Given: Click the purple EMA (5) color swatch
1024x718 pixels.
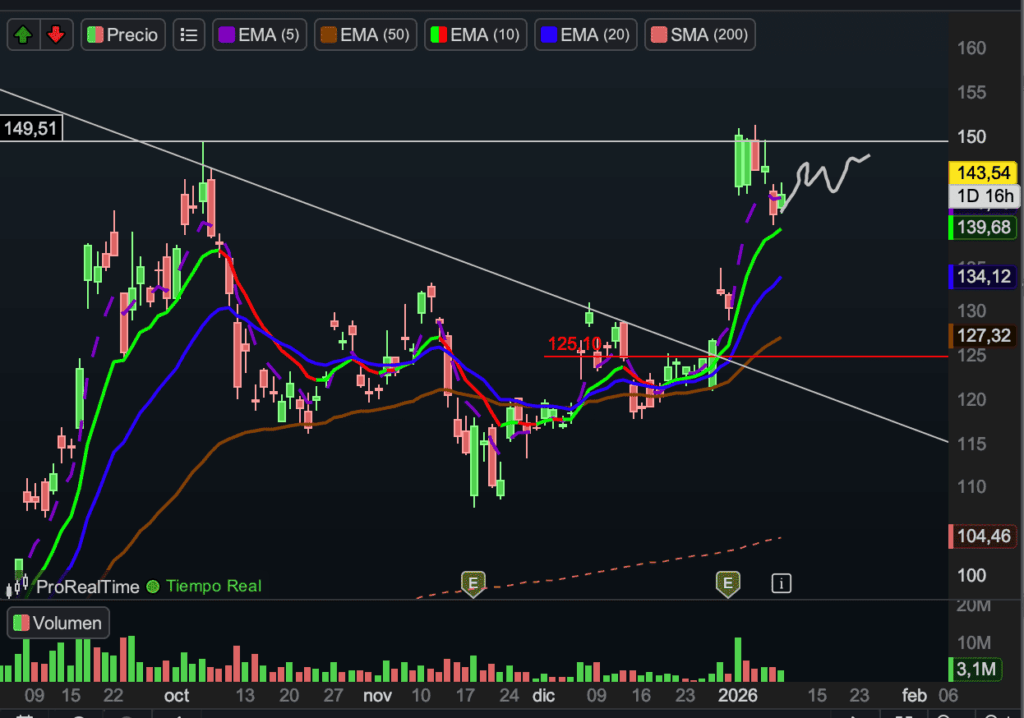Looking at the screenshot, I should (227, 34).
